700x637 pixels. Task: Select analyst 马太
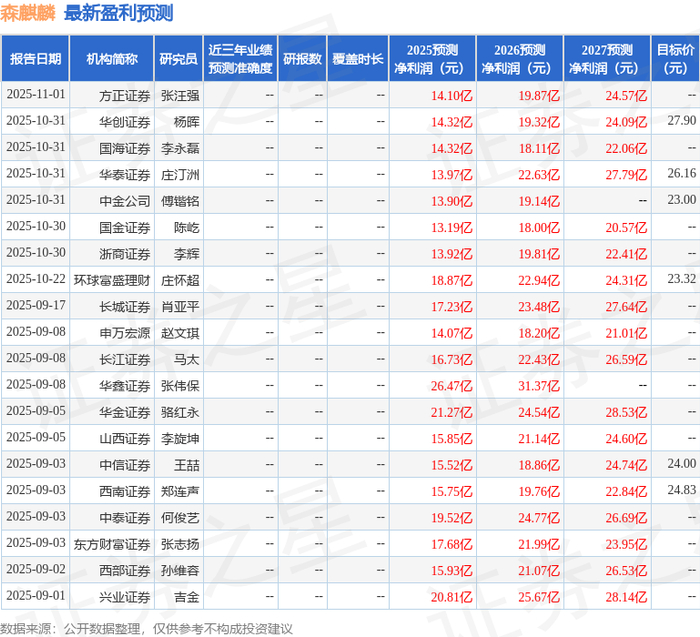(x=187, y=359)
